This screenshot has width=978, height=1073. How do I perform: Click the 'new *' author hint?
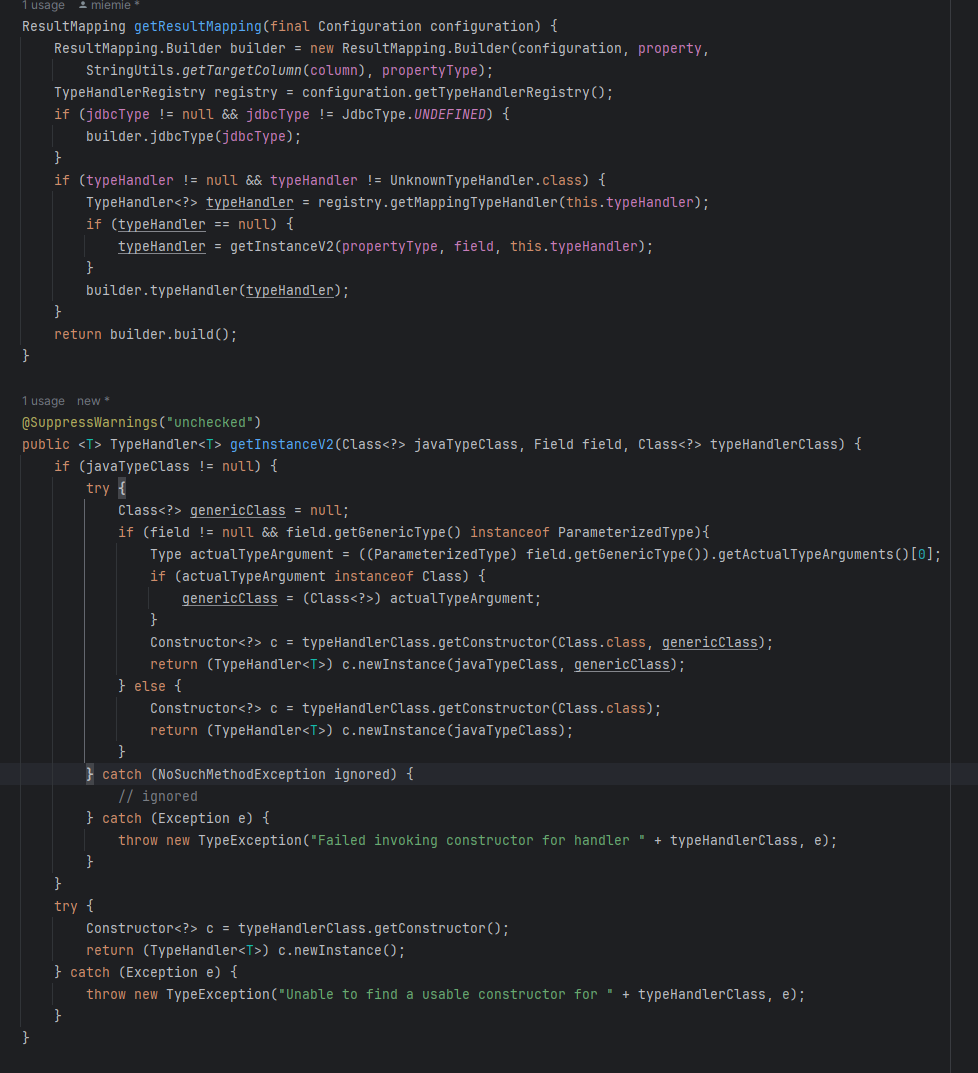click(93, 401)
